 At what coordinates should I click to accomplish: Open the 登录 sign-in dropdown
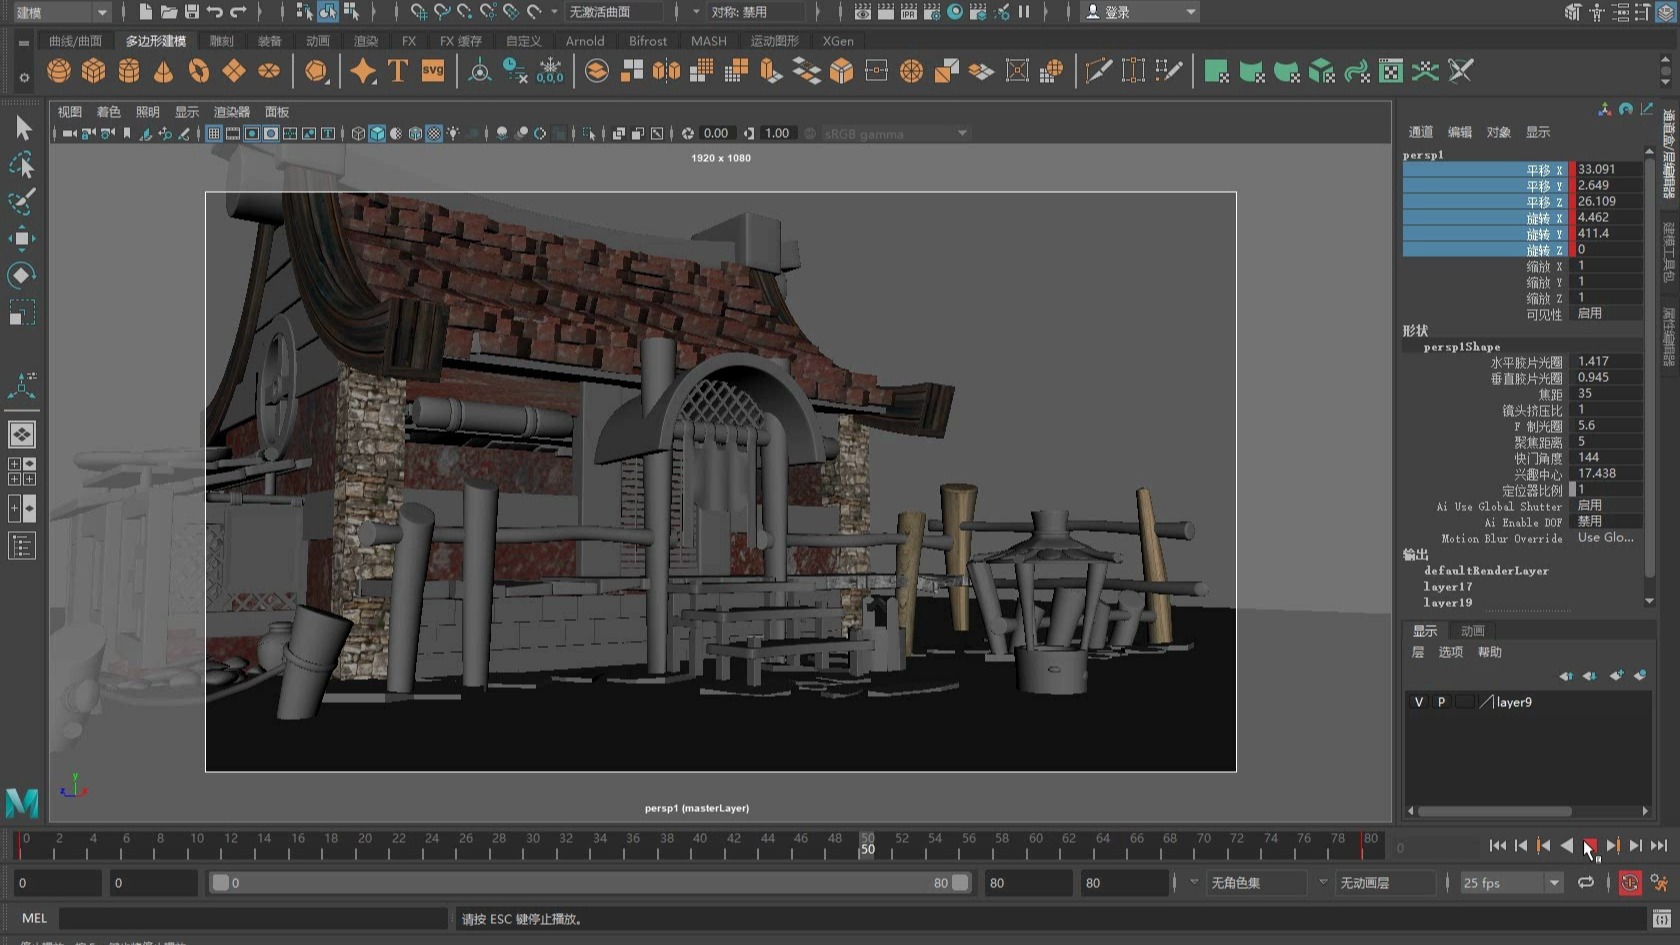pyautogui.click(x=1141, y=12)
